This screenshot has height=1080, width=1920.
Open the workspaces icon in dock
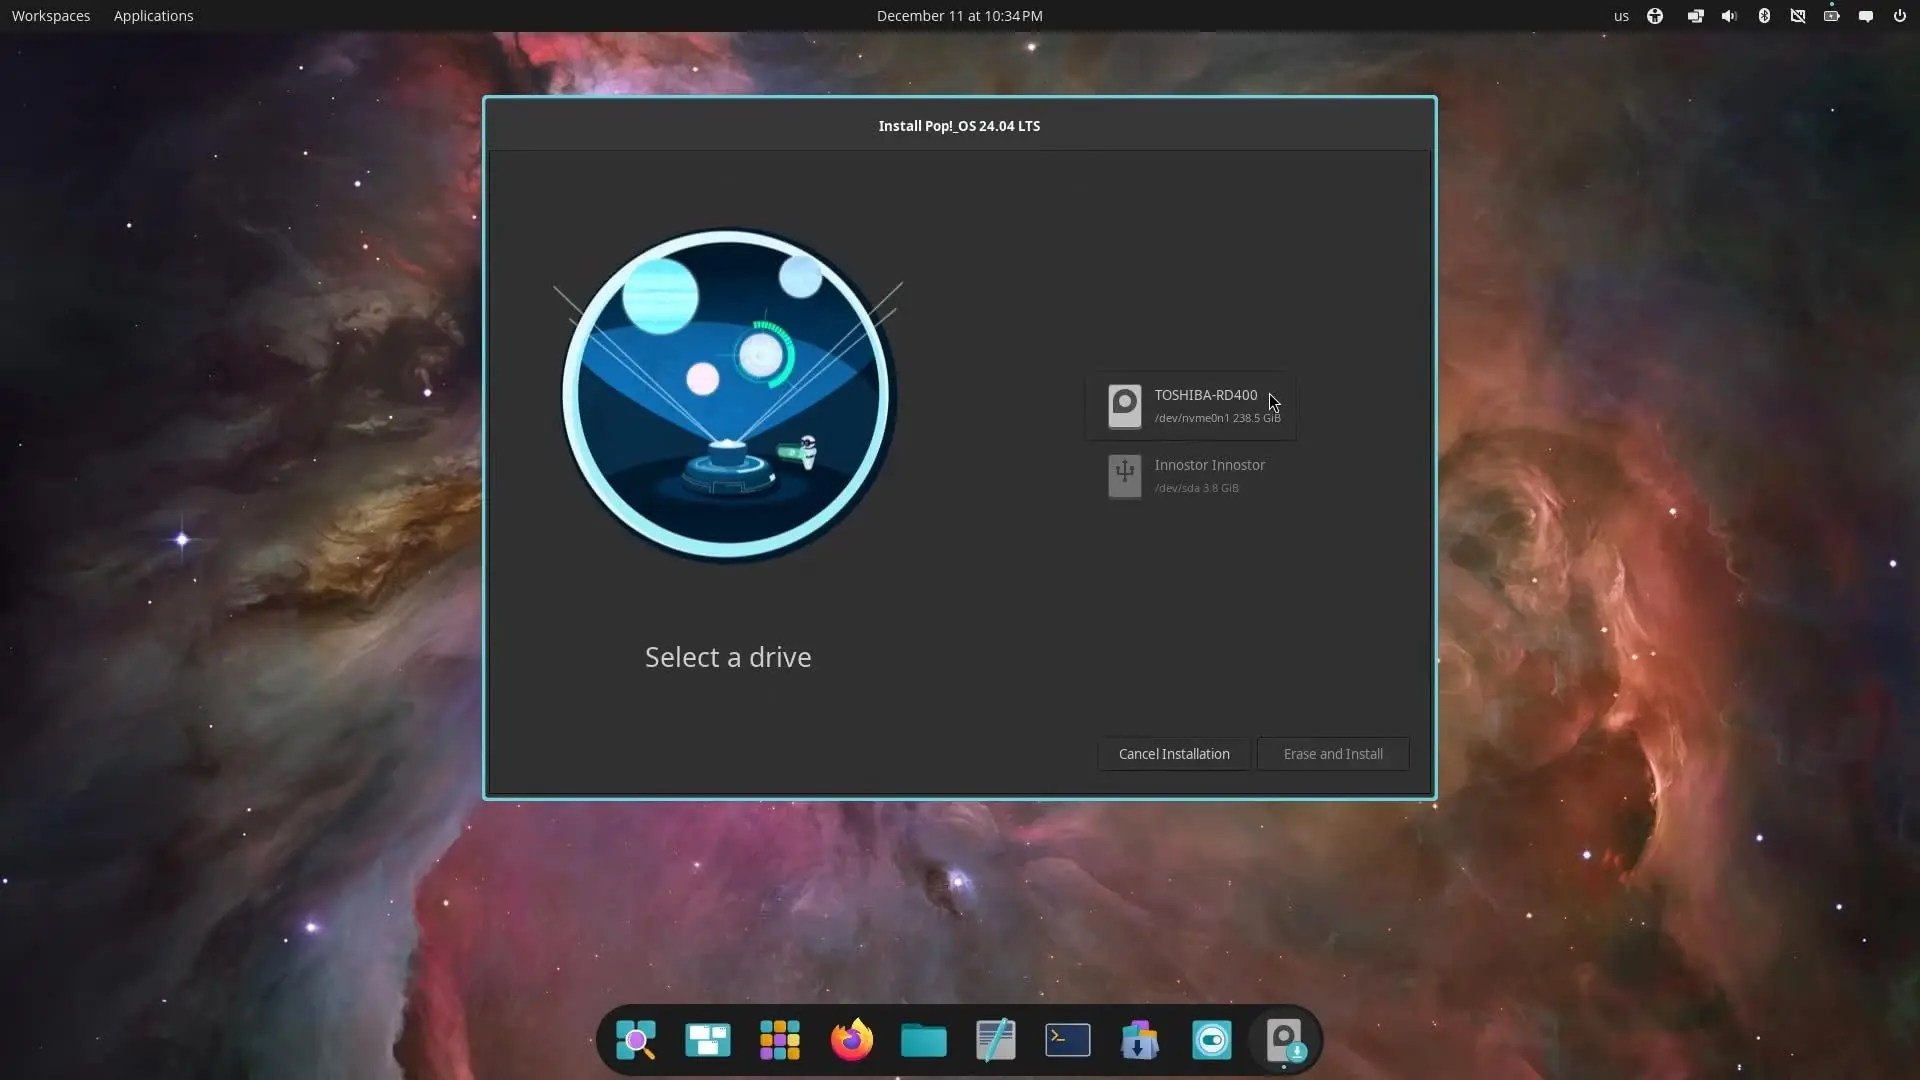point(708,1040)
